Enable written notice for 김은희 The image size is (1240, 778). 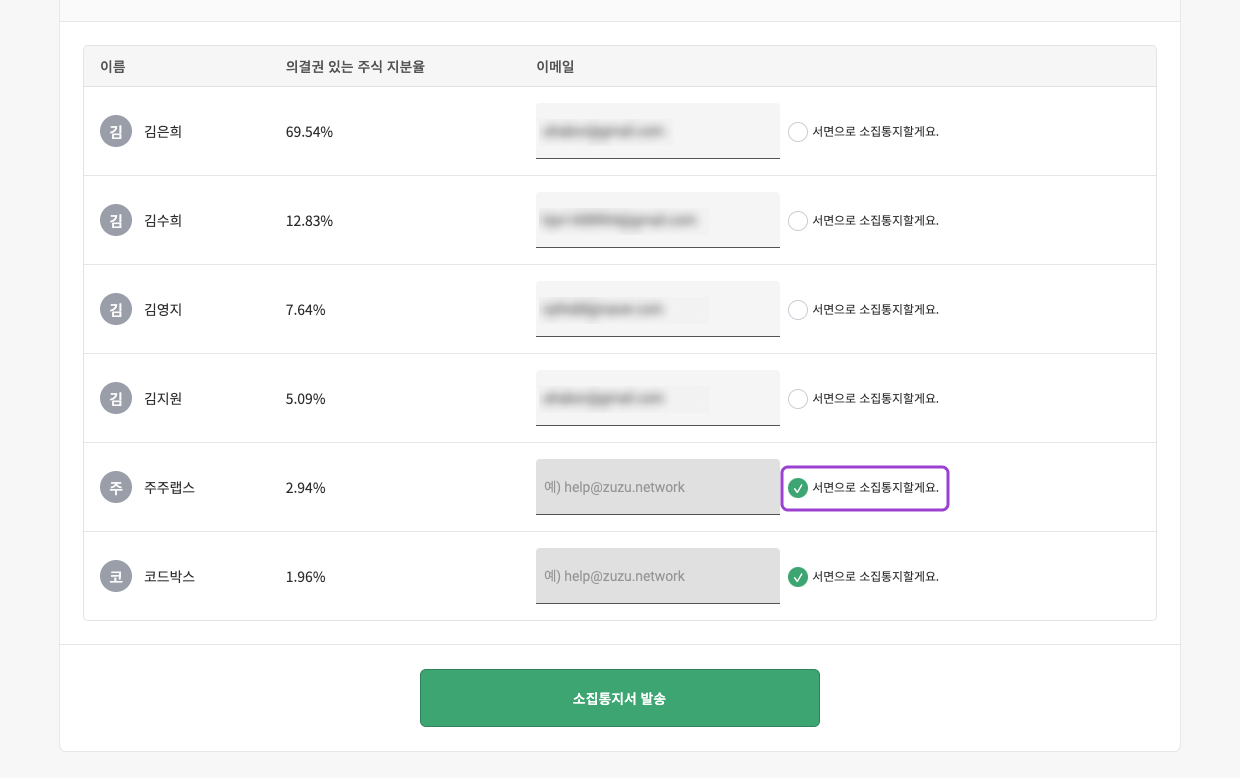click(797, 131)
